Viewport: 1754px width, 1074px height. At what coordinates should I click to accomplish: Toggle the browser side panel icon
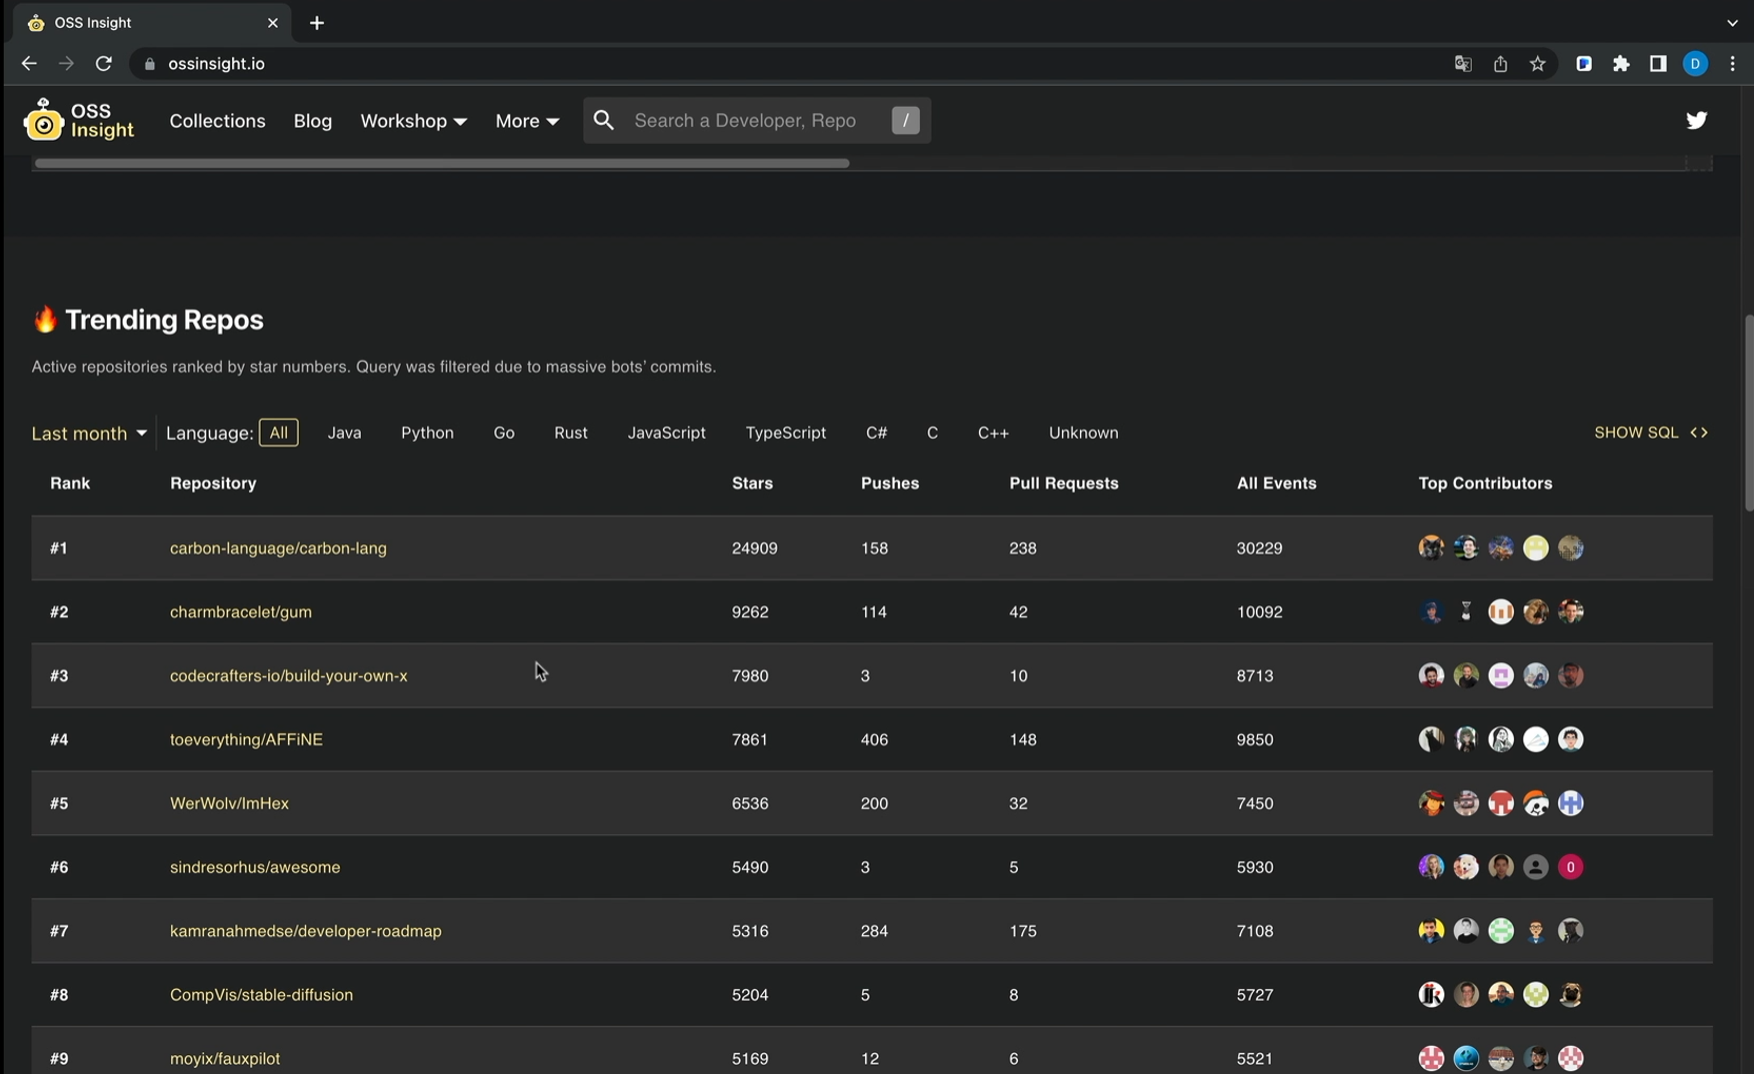coord(1658,64)
